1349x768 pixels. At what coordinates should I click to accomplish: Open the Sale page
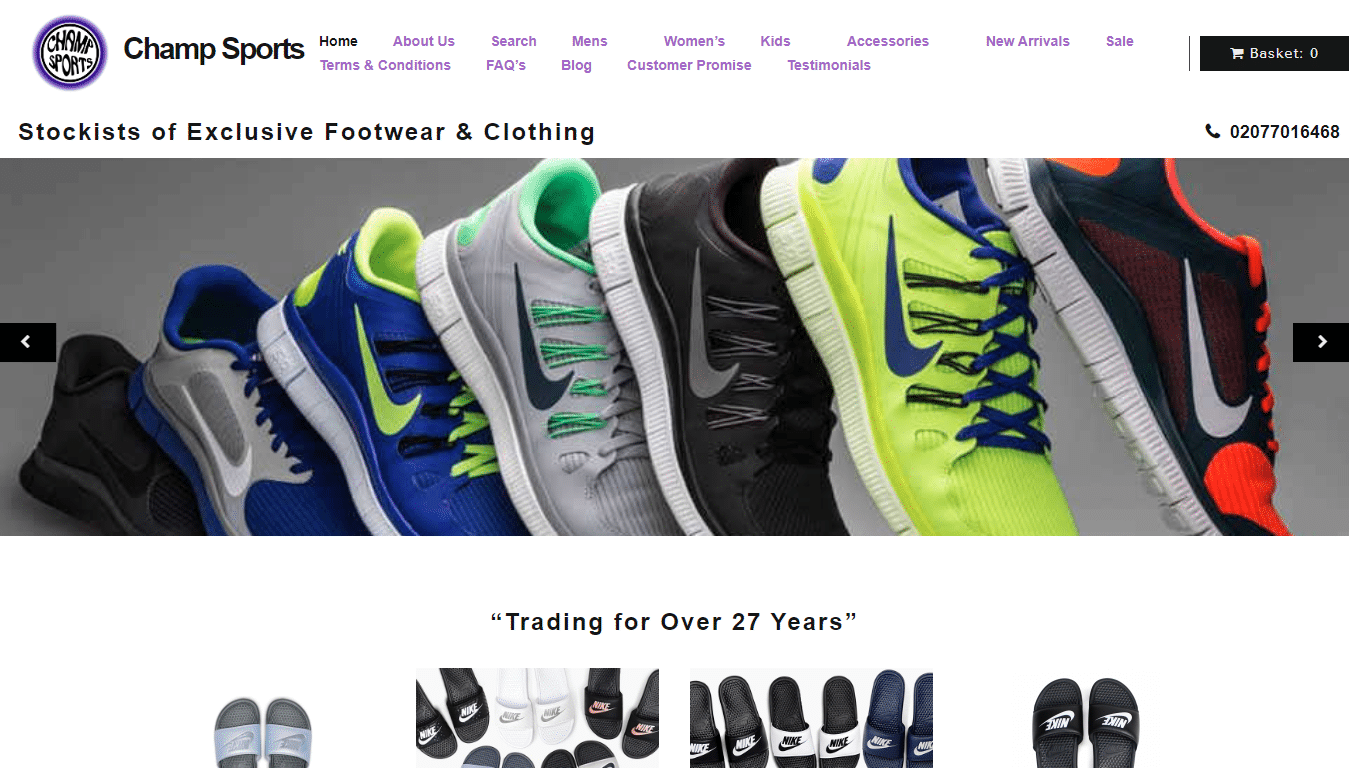coord(1120,41)
